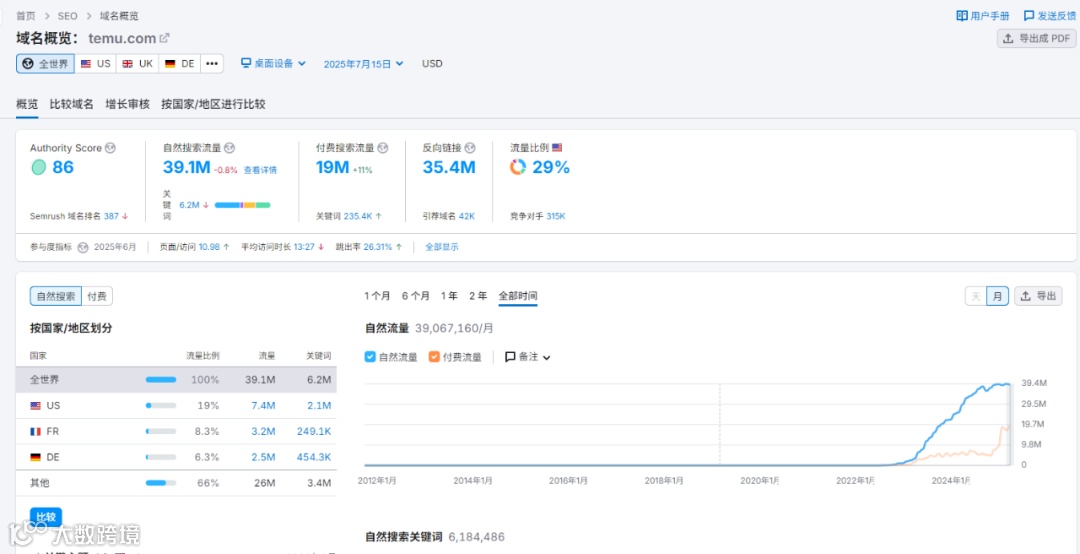
Task: Click the 全世界 traffic share bar
Action: 160,380
